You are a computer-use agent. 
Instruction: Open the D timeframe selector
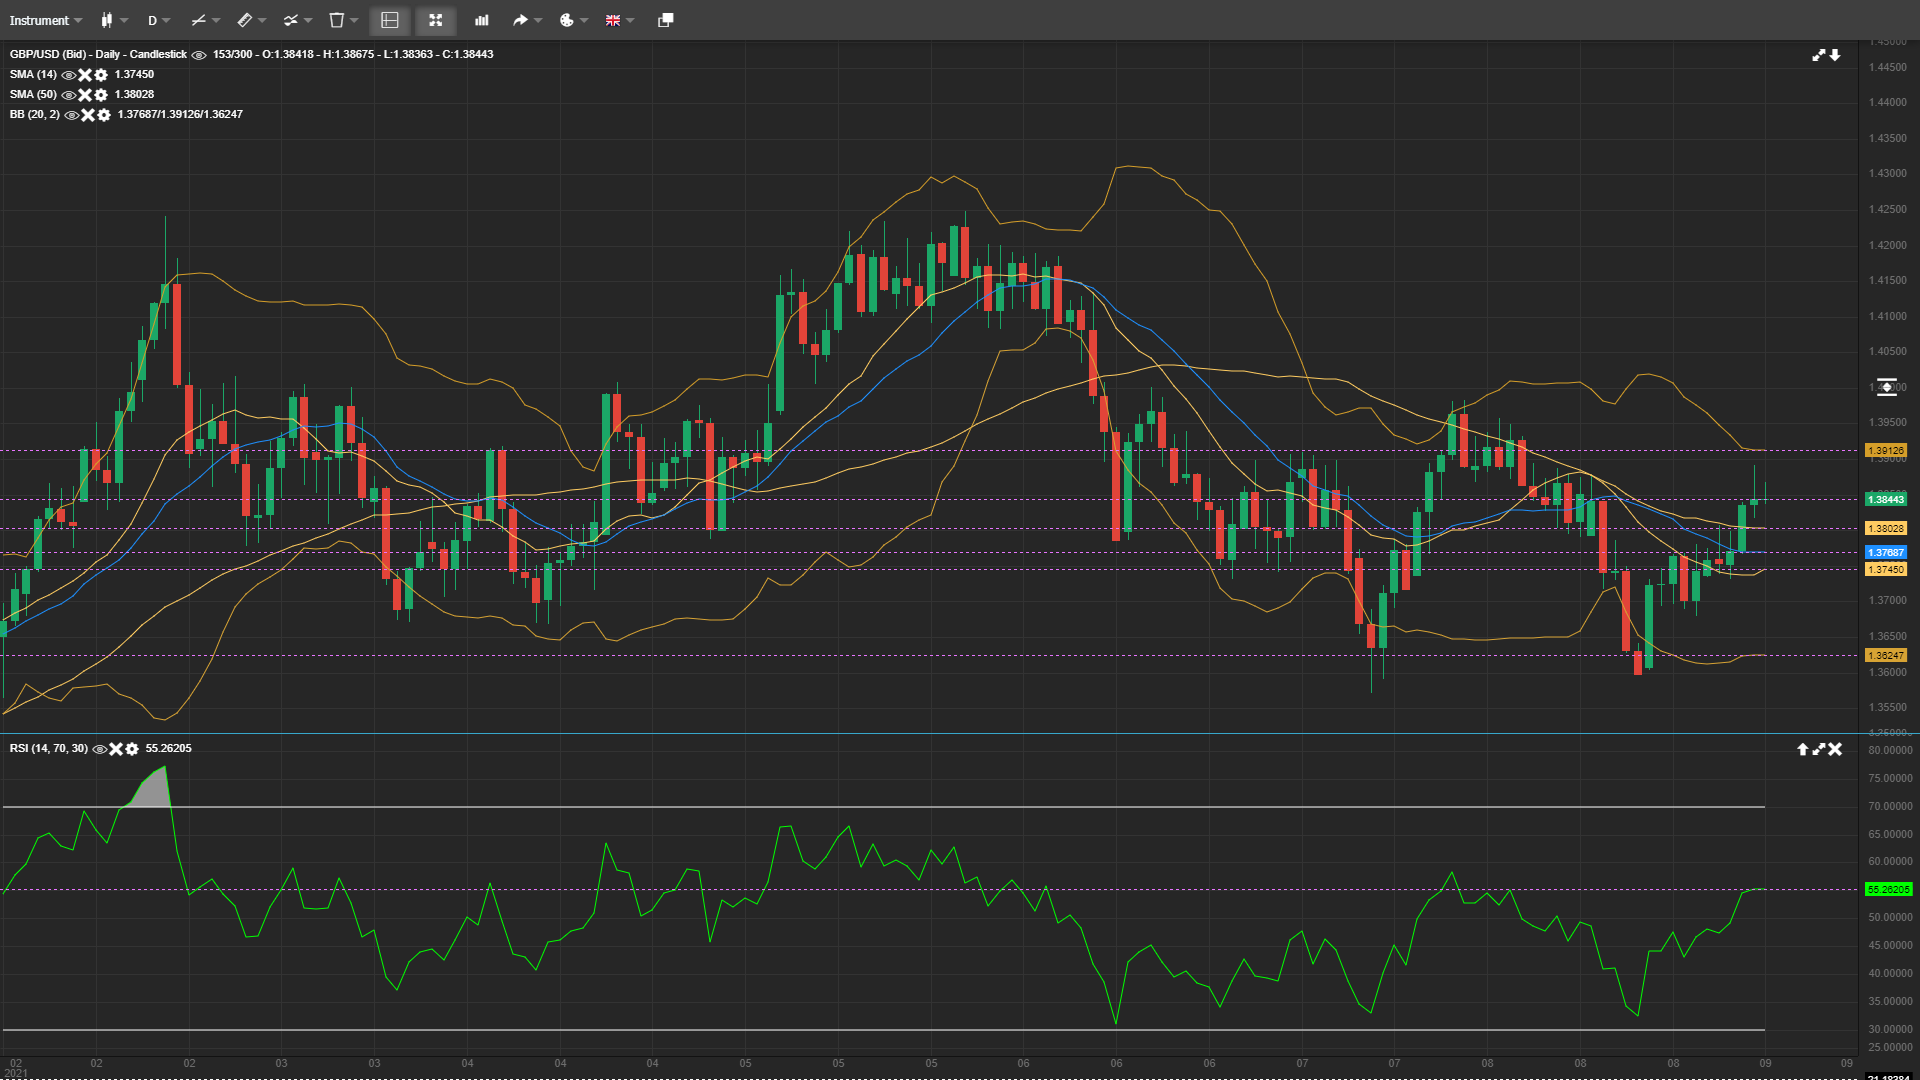[x=152, y=20]
